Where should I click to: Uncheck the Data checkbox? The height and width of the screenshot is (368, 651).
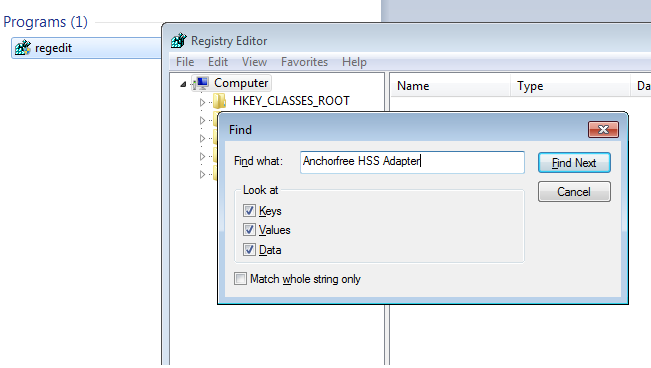249,250
